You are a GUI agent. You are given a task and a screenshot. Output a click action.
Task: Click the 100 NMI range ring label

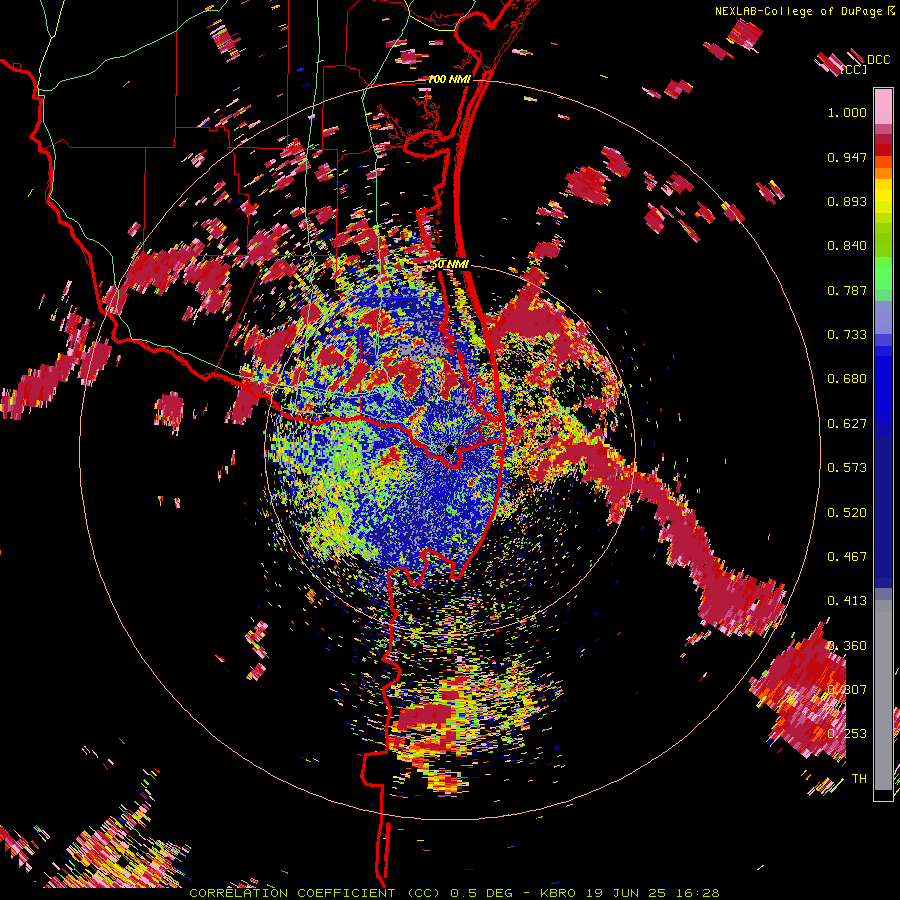pos(449,79)
